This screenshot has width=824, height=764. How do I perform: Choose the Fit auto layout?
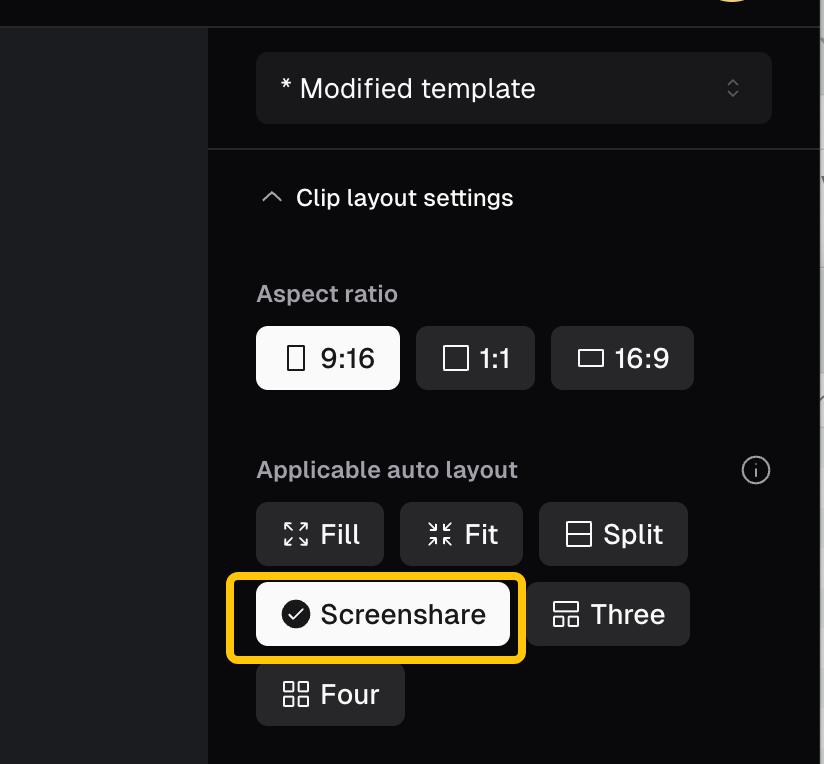[x=461, y=534]
